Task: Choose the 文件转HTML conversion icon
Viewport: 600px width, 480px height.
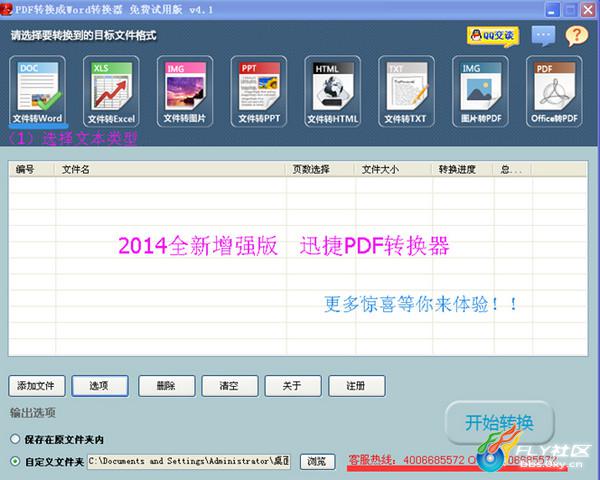Action: (333, 91)
